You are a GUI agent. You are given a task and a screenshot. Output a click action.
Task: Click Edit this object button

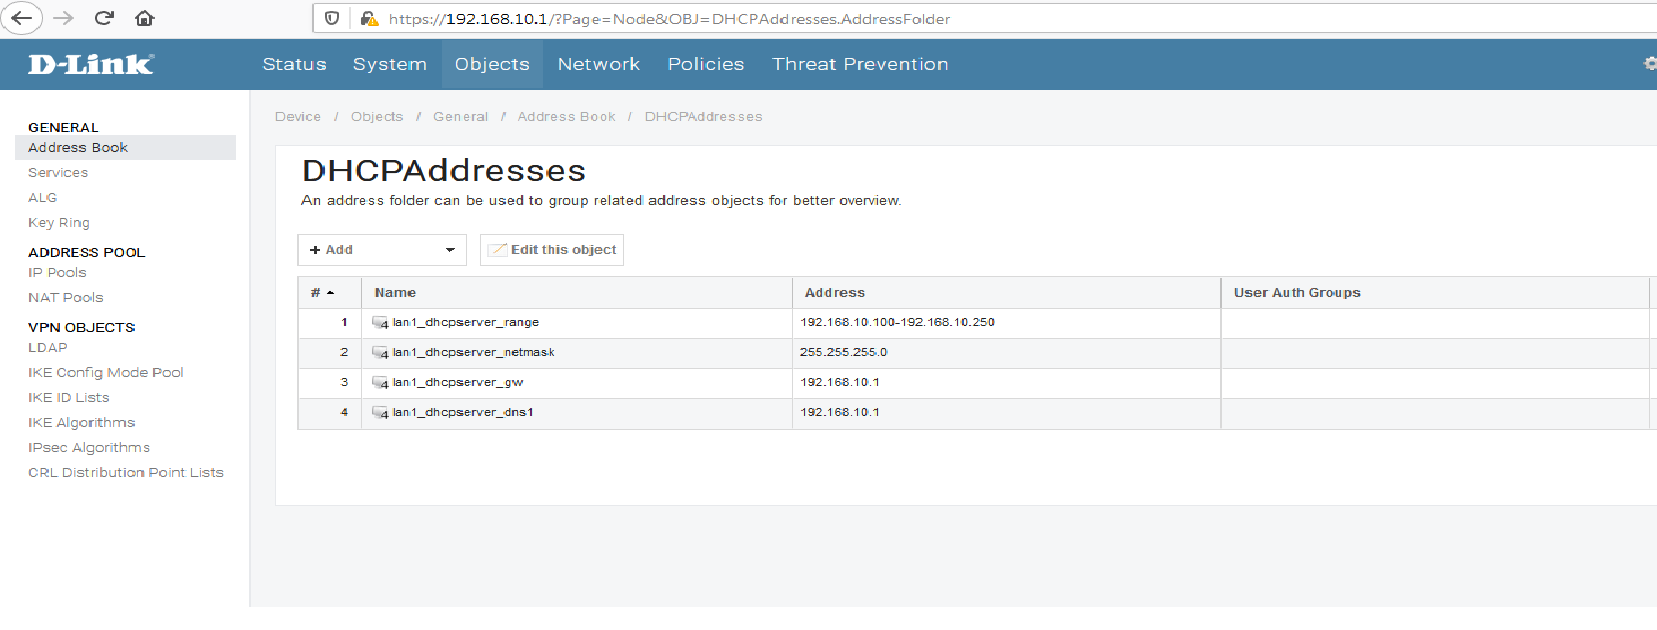[552, 250]
